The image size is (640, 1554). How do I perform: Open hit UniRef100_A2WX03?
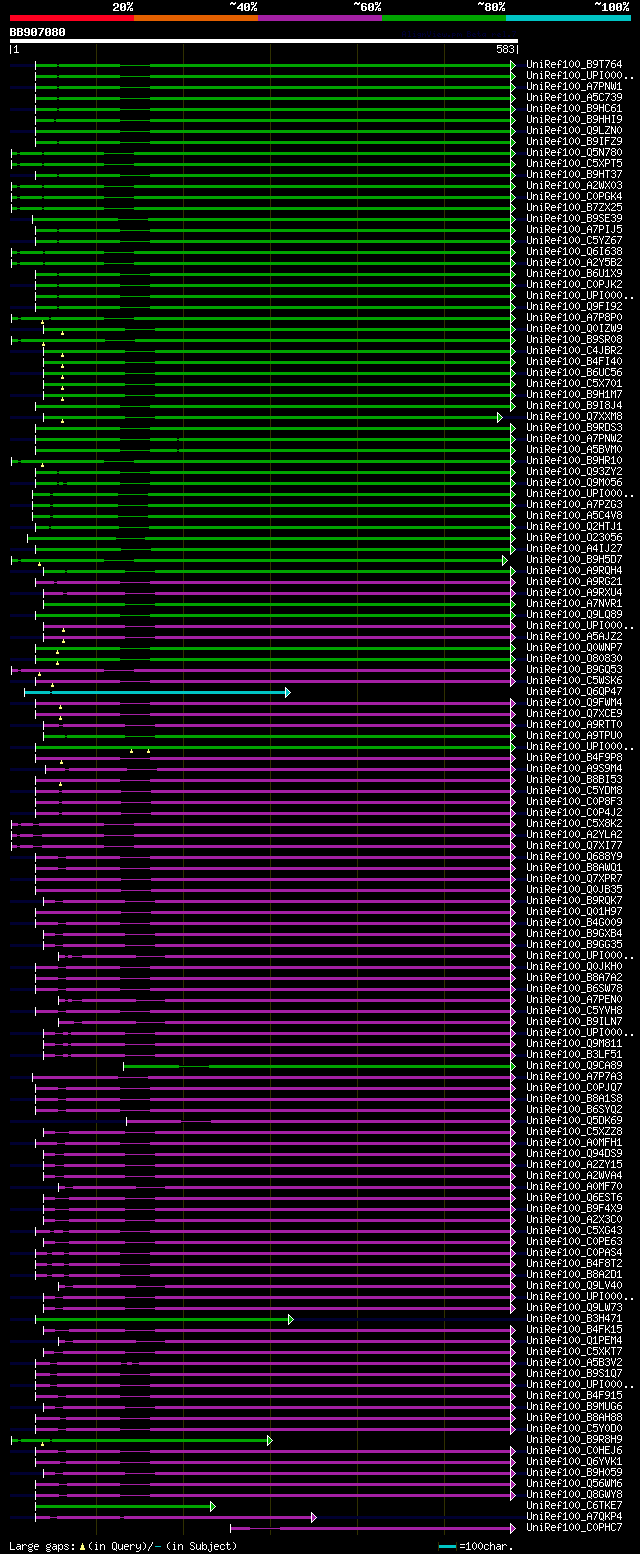[574, 186]
